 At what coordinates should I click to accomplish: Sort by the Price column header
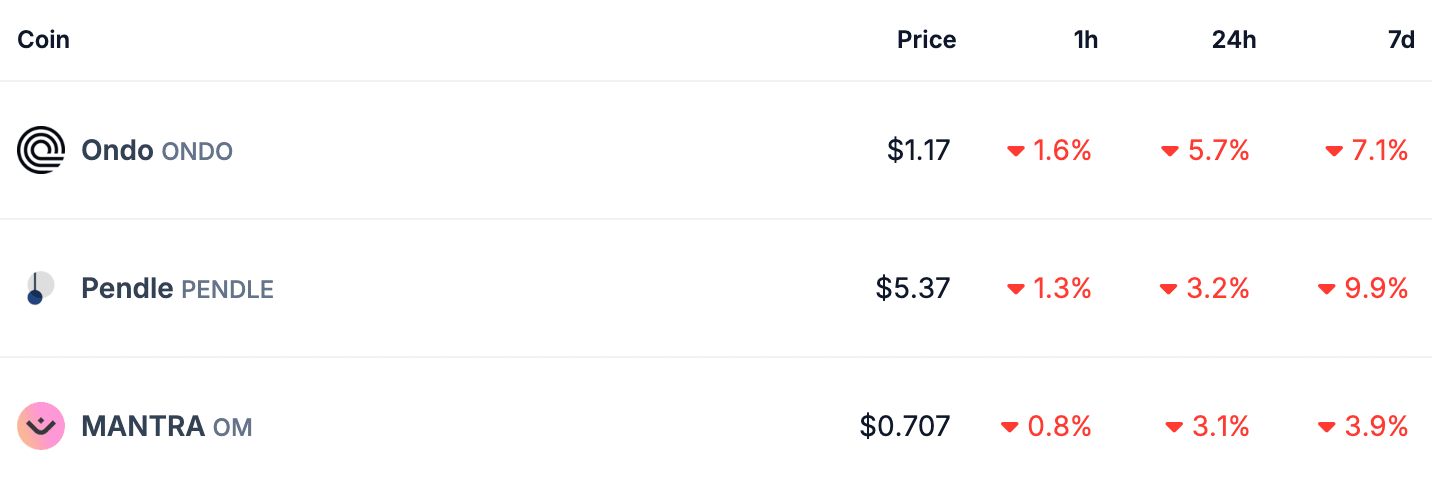pos(926,40)
